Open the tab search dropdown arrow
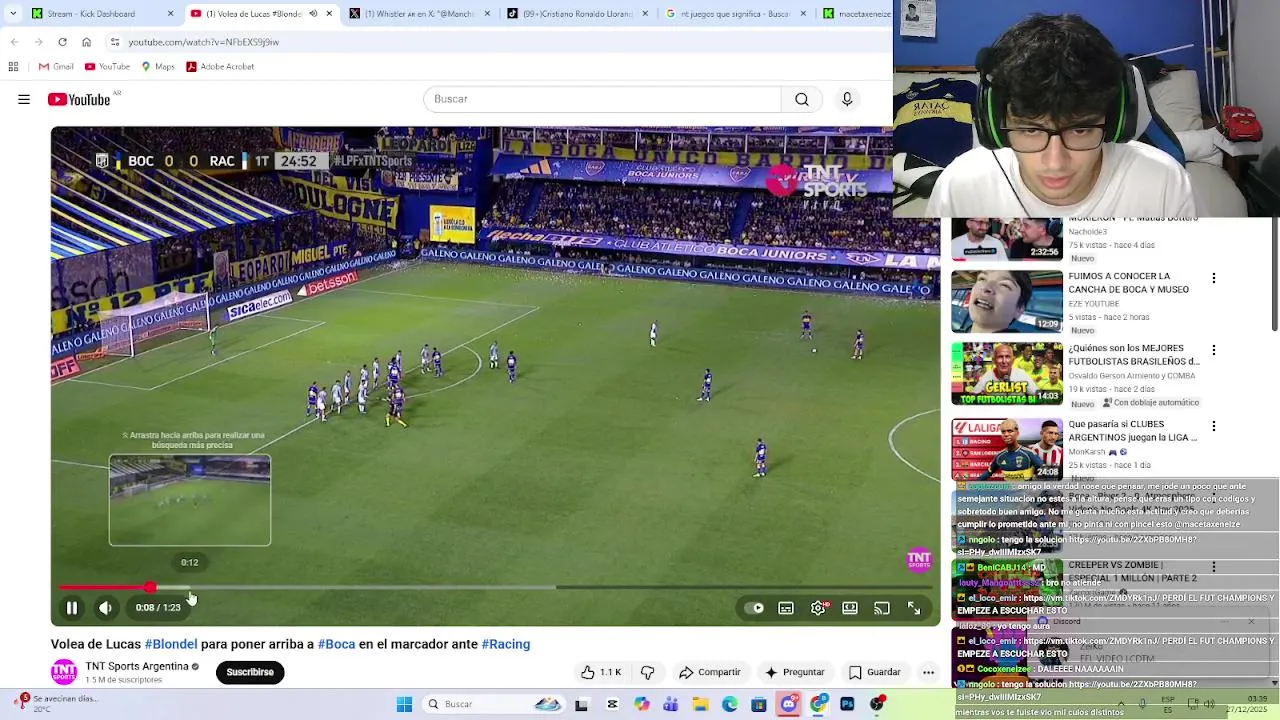This screenshot has width=1280, height=720. point(12,14)
